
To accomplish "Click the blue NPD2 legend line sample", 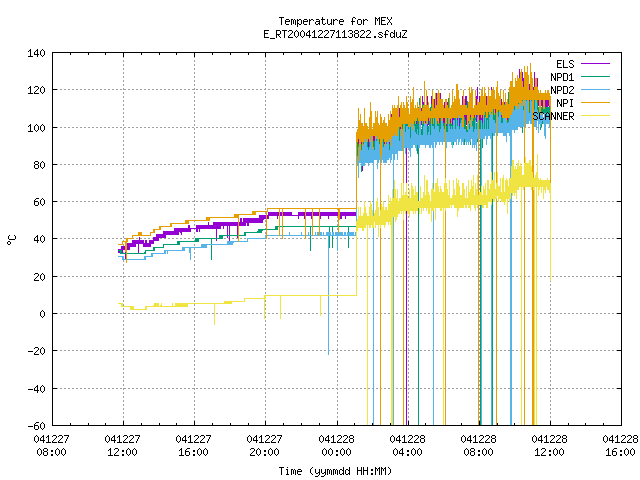I will [x=595, y=89].
